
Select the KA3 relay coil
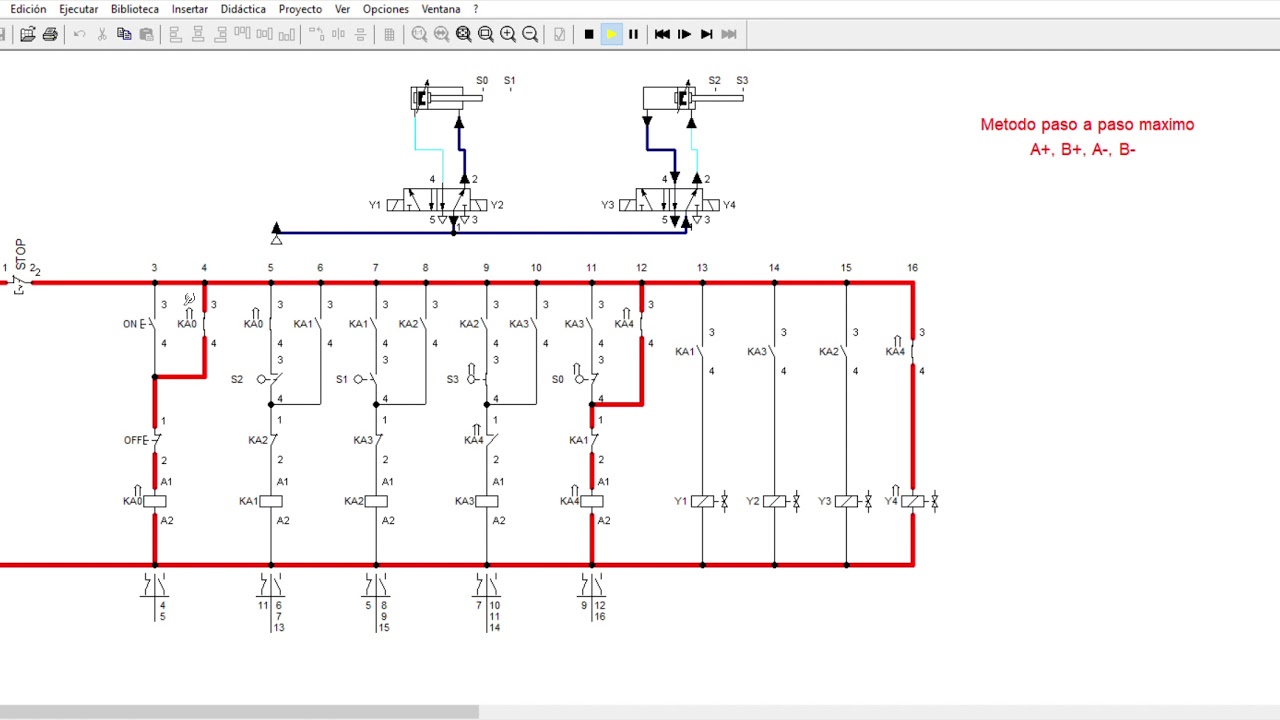(486, 501)
